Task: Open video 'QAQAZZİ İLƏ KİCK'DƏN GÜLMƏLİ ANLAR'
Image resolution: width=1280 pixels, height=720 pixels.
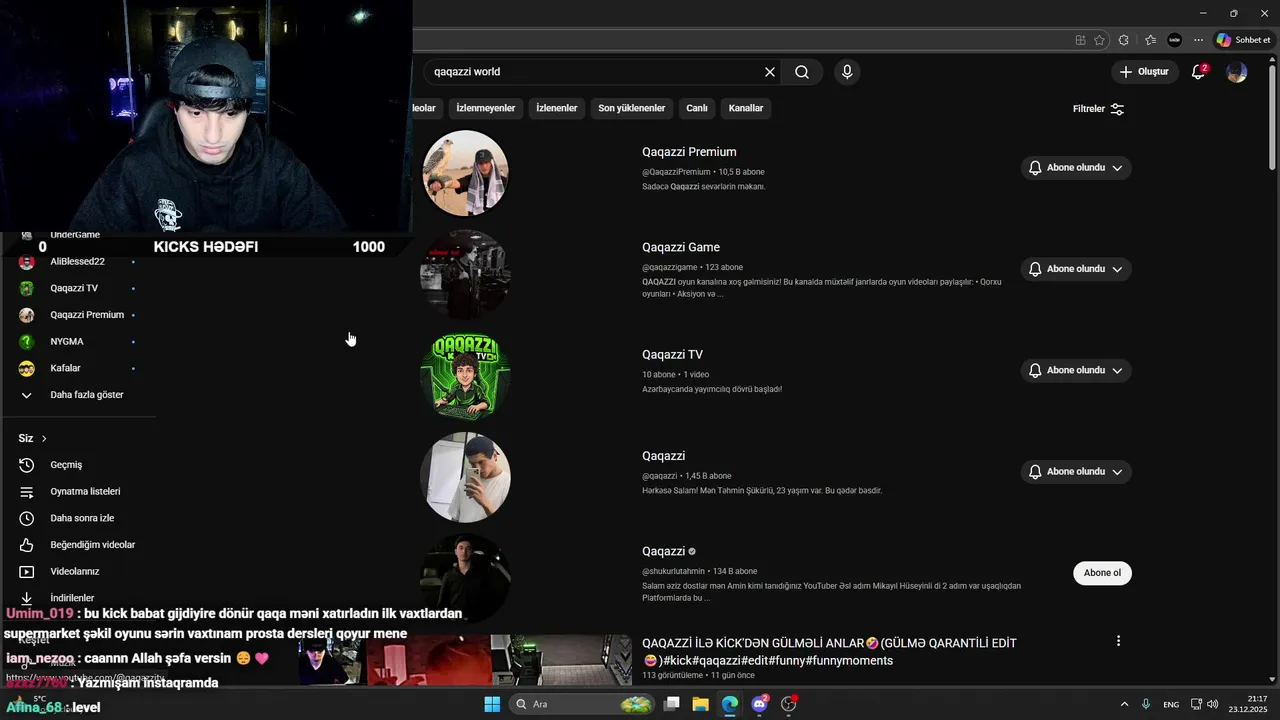Action: pos(829,652)
